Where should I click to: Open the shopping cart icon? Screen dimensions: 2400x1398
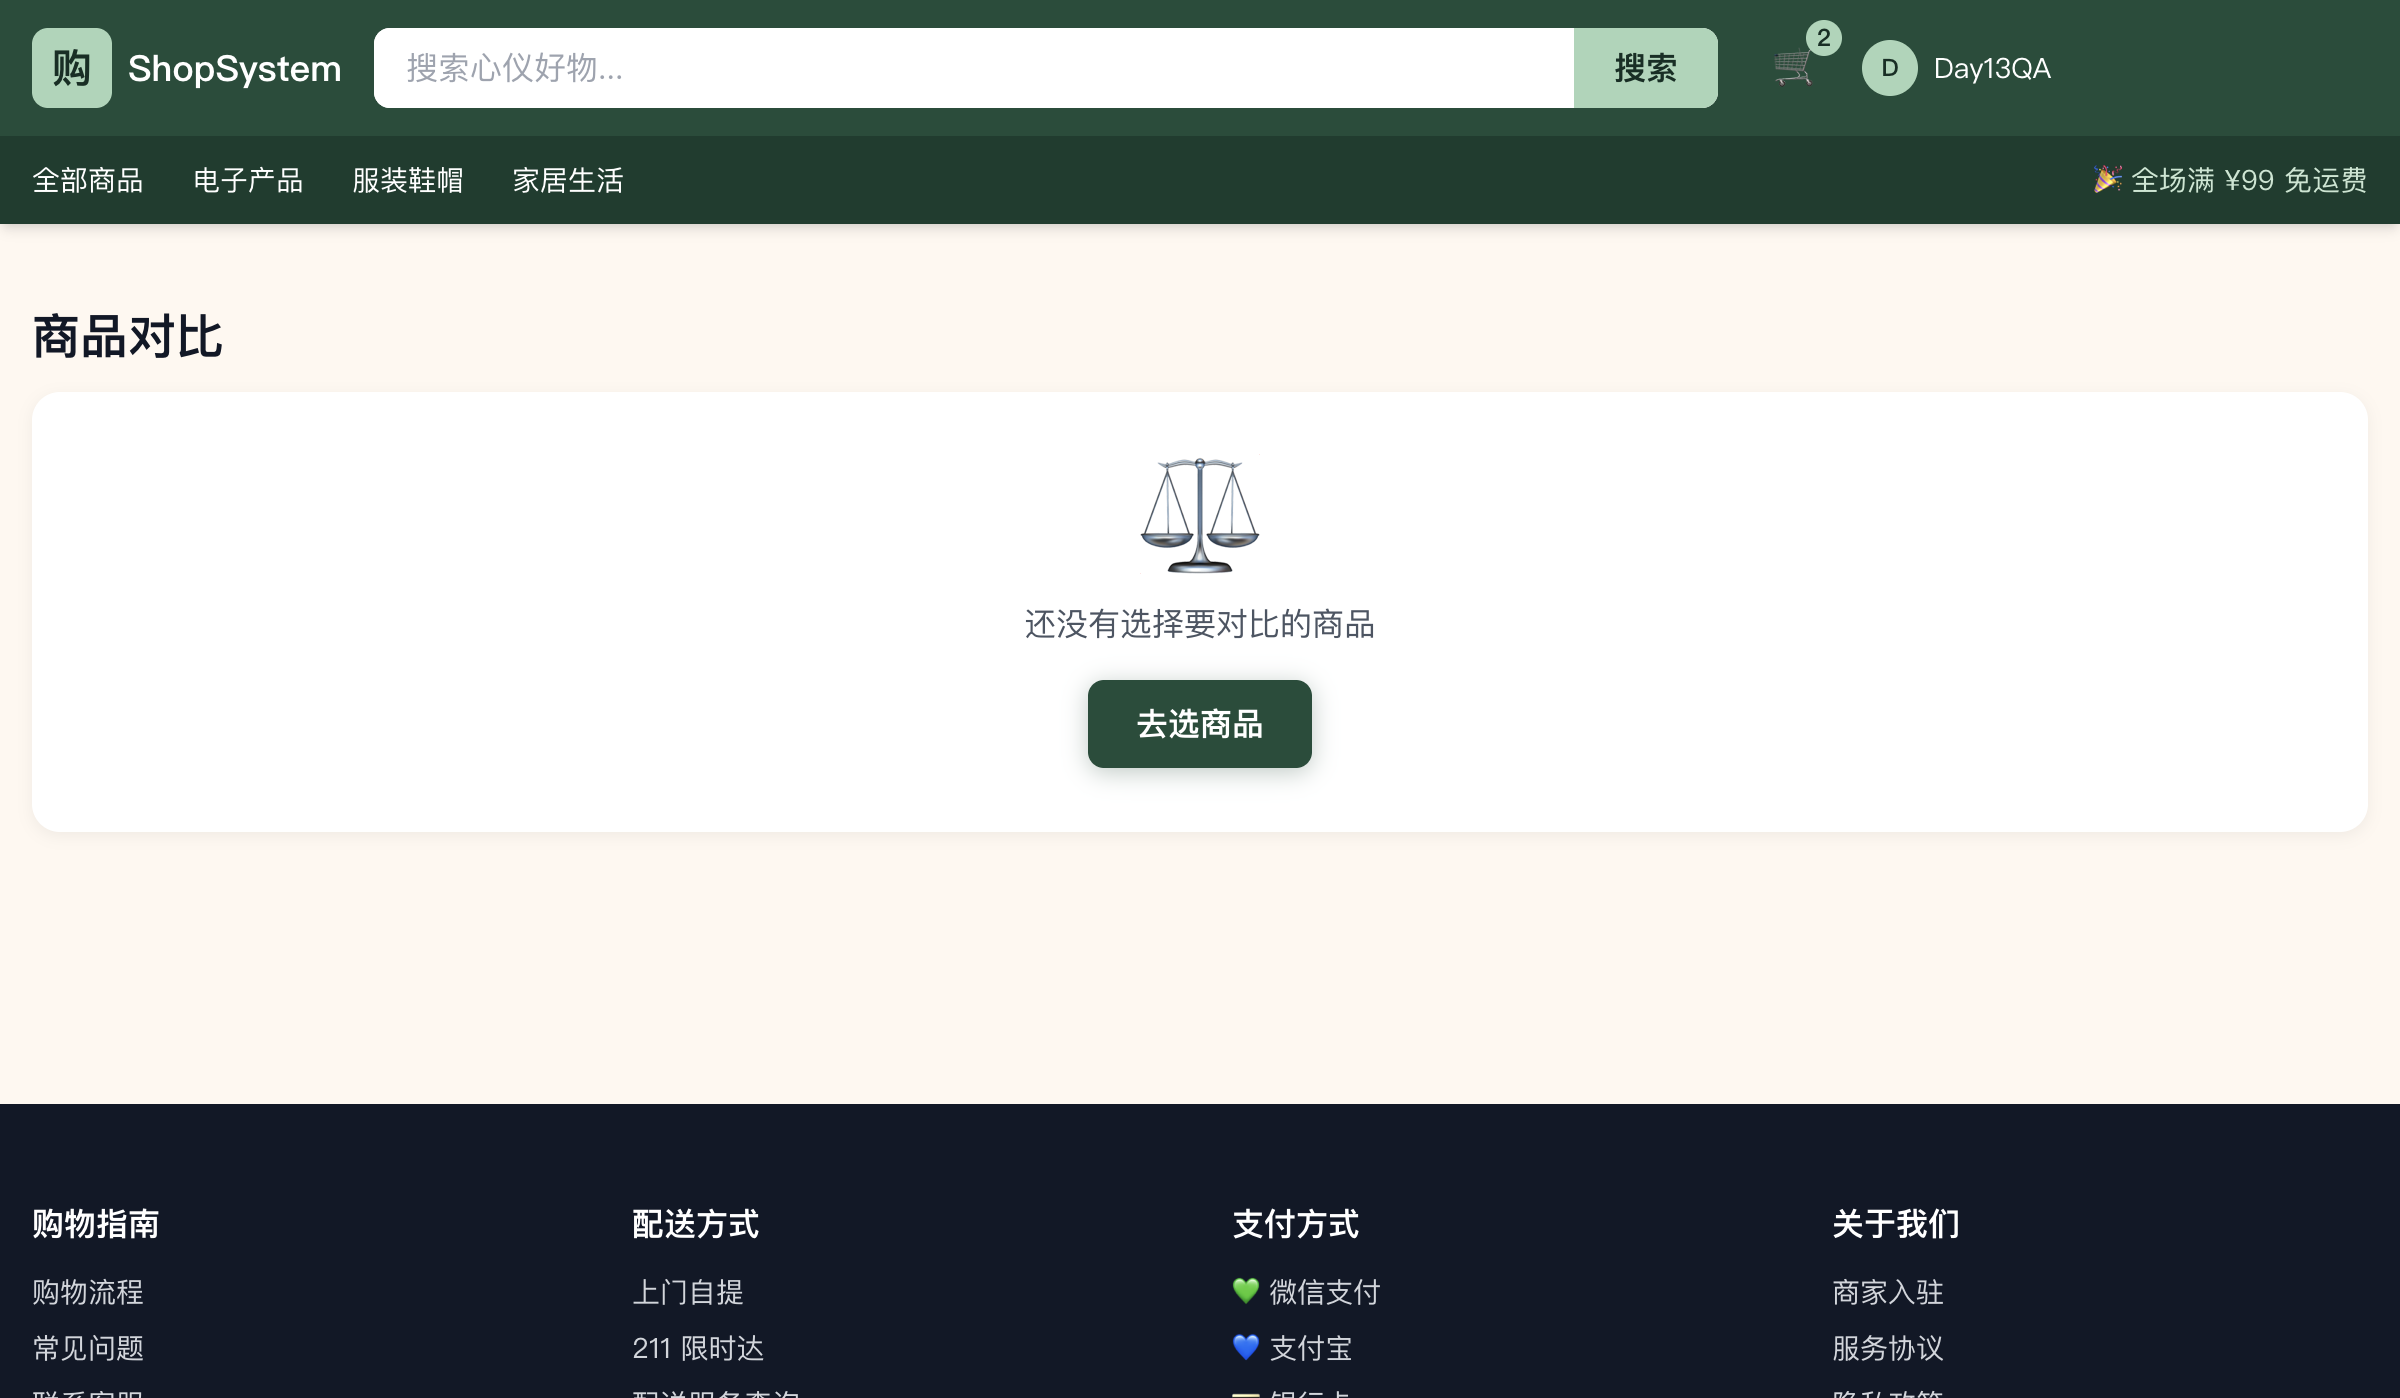(x=1793, y=68)
